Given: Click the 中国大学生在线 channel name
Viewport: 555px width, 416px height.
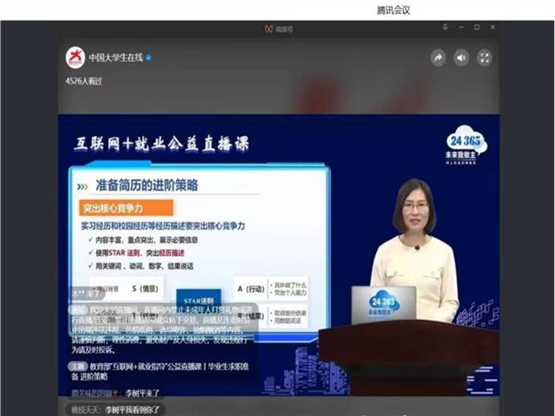Looking at the screenshot, I should click(x=116, y=57).
